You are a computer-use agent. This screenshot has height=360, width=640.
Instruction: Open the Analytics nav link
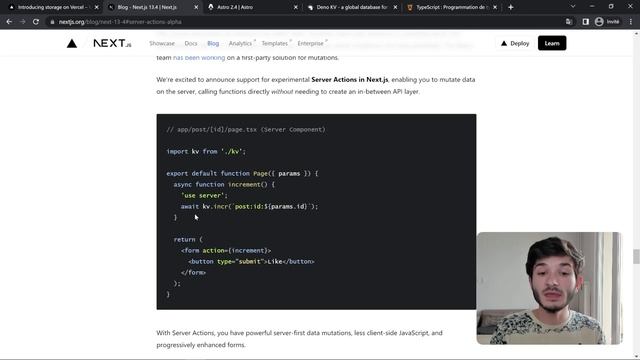coord(241,43)
